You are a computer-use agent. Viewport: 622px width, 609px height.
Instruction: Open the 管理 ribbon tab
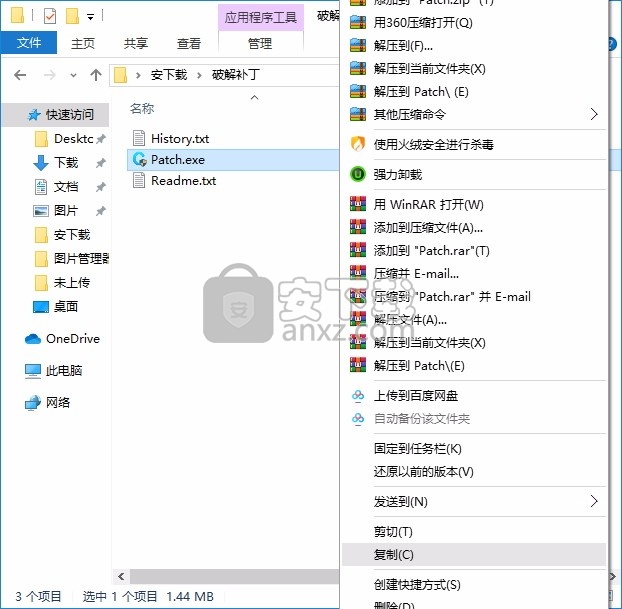click(260, 43)
